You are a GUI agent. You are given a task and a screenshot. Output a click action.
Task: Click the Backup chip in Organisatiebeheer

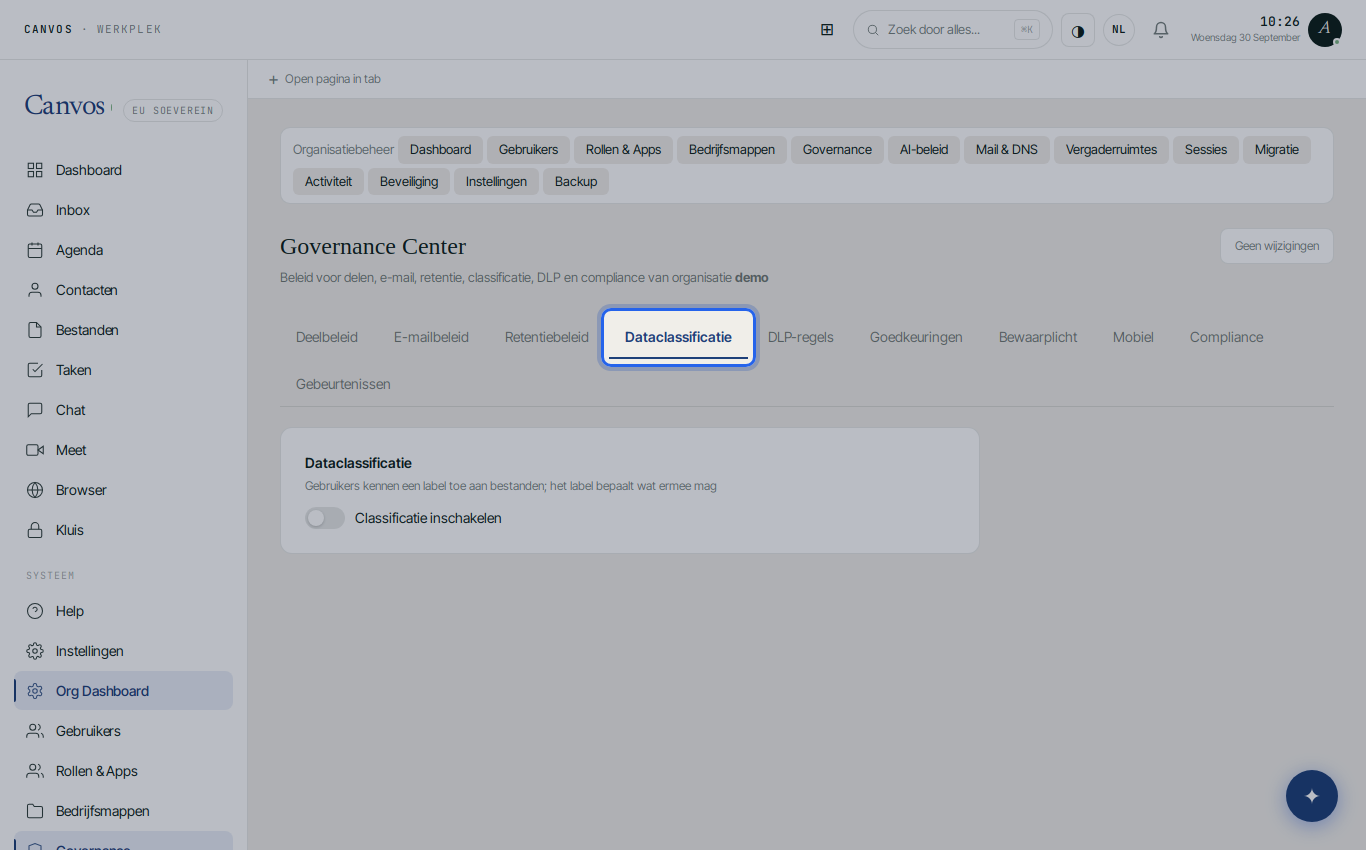pyautogui.click(x=576, y=182)
